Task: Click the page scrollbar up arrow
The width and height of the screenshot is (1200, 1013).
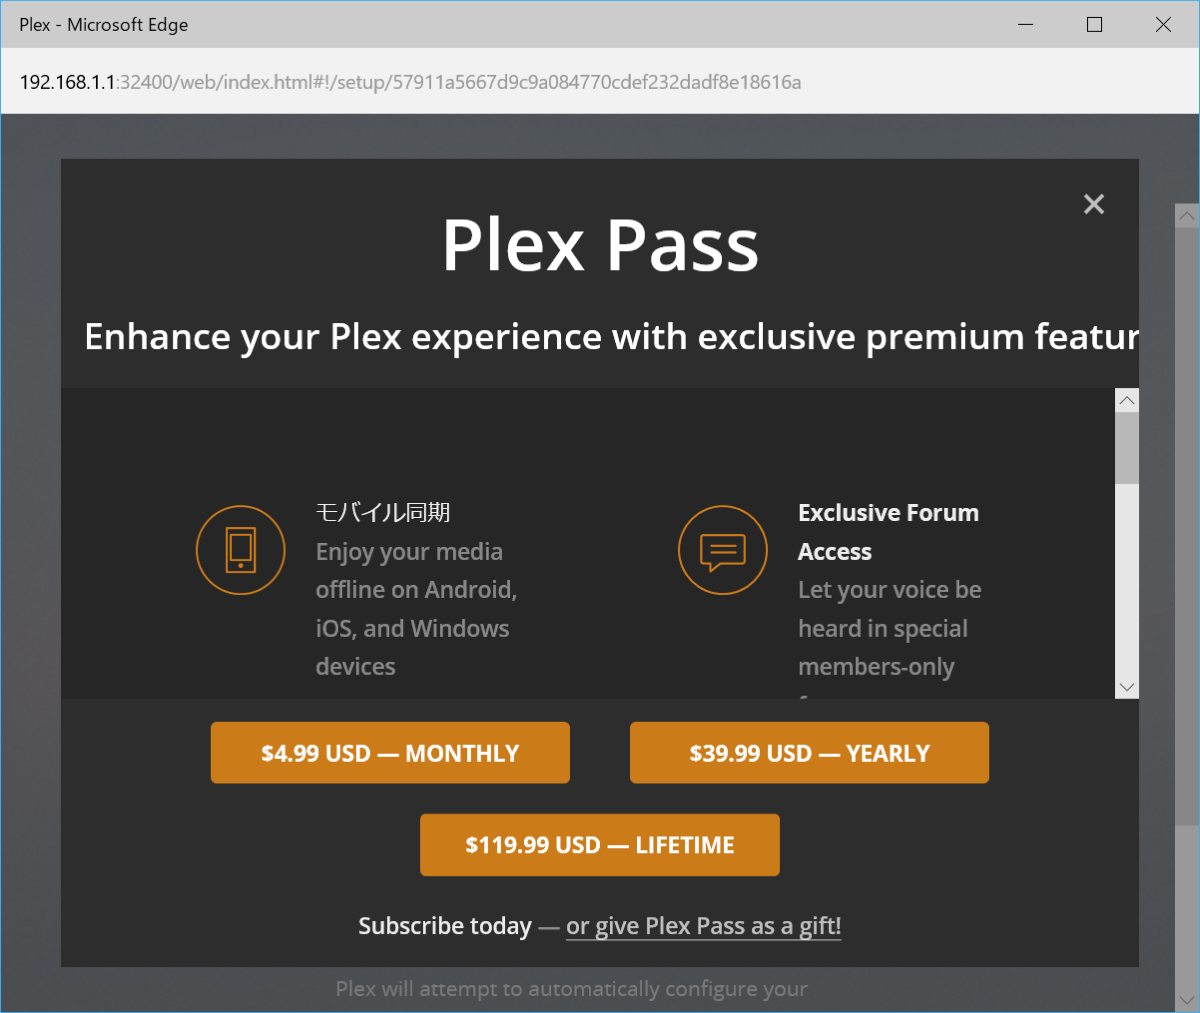Action: [1187, 215]
